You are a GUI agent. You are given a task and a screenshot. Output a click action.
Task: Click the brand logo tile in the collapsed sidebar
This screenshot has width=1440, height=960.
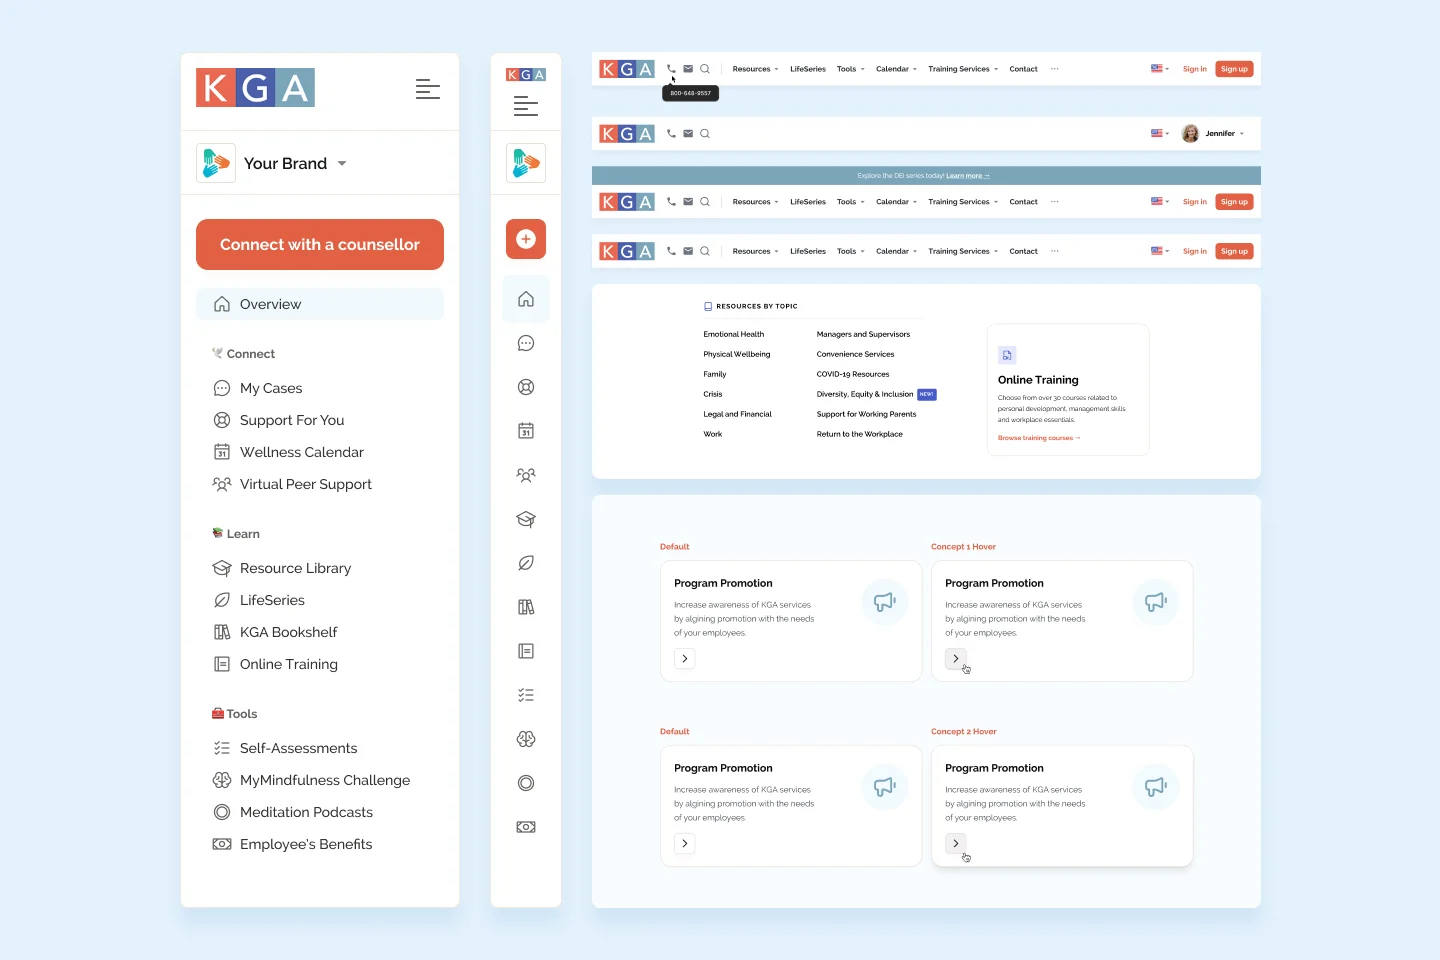point(526,163)
